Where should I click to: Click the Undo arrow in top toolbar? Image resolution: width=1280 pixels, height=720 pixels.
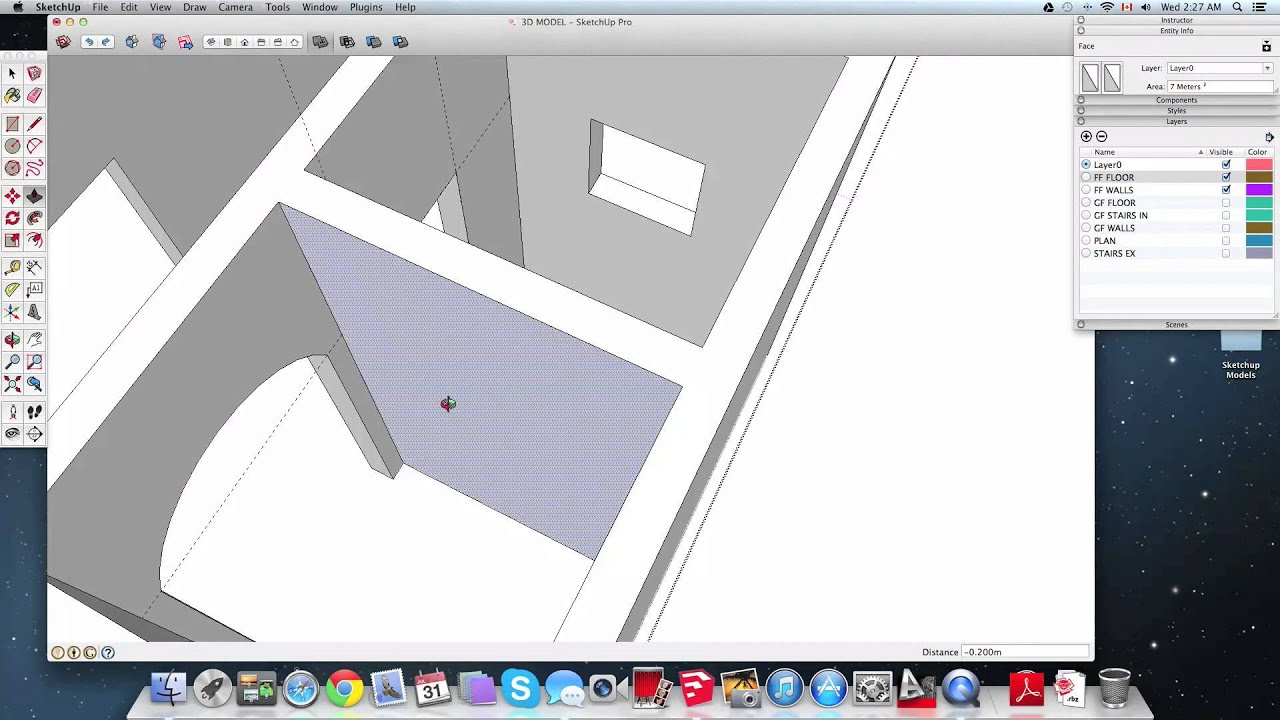coord(88,42)
